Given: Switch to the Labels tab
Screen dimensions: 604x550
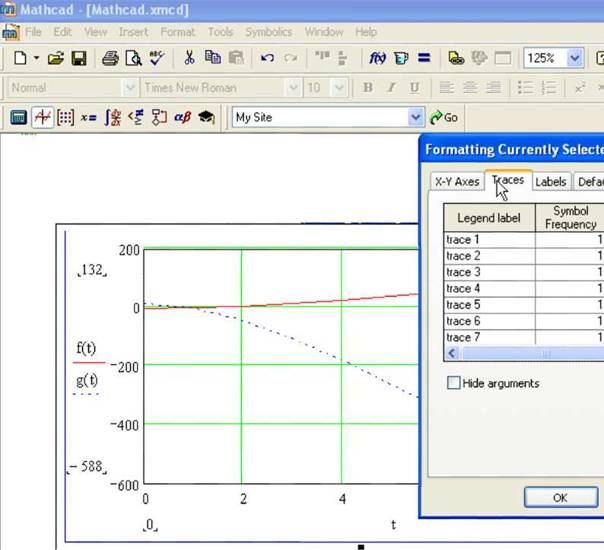Looking at the screenshot, I should coord(550,182).
